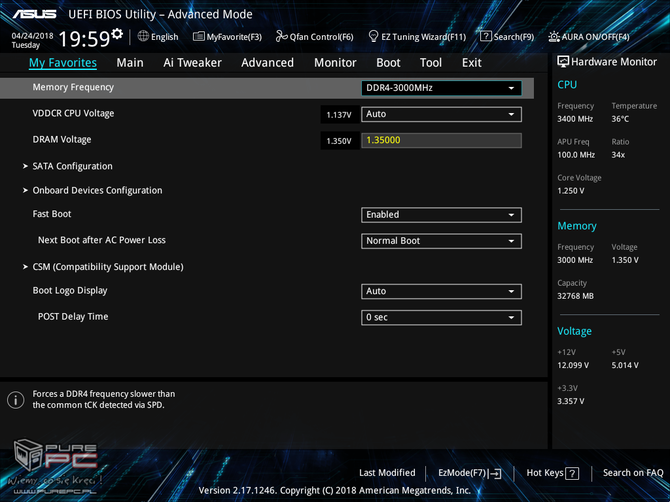Click +12V 12.099 V reading
The width and height of the screenshot is (670, 502).
[573, 365]
